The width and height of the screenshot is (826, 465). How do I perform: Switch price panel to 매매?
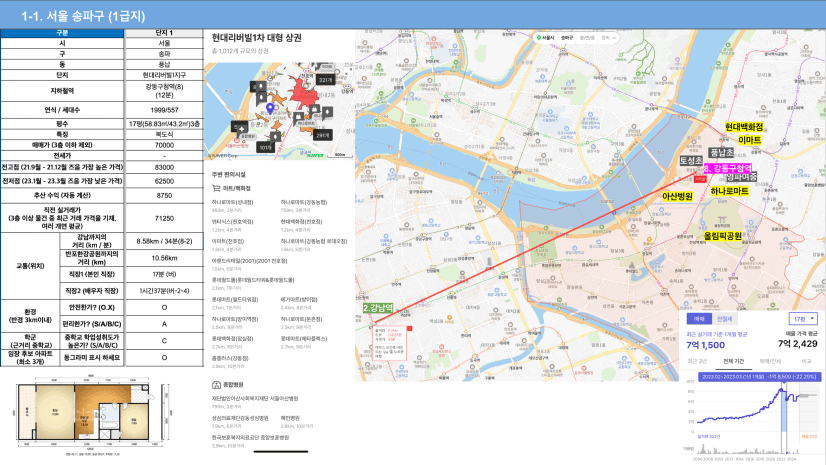coord(699,319)
